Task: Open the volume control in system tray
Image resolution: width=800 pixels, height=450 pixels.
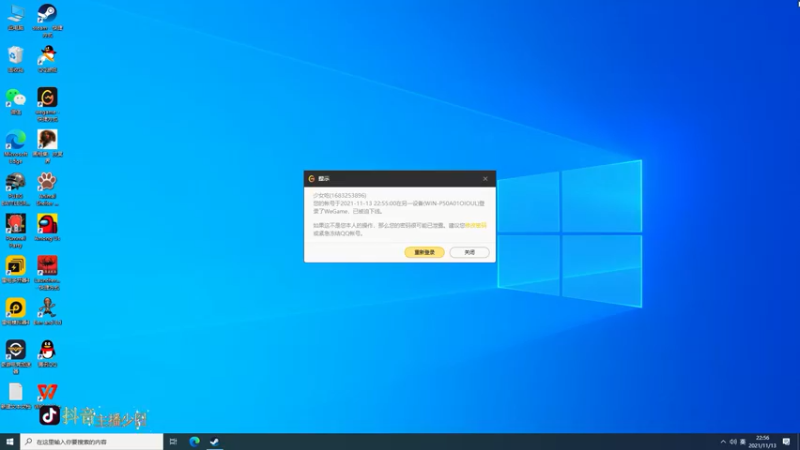Action: click(733, 442)
